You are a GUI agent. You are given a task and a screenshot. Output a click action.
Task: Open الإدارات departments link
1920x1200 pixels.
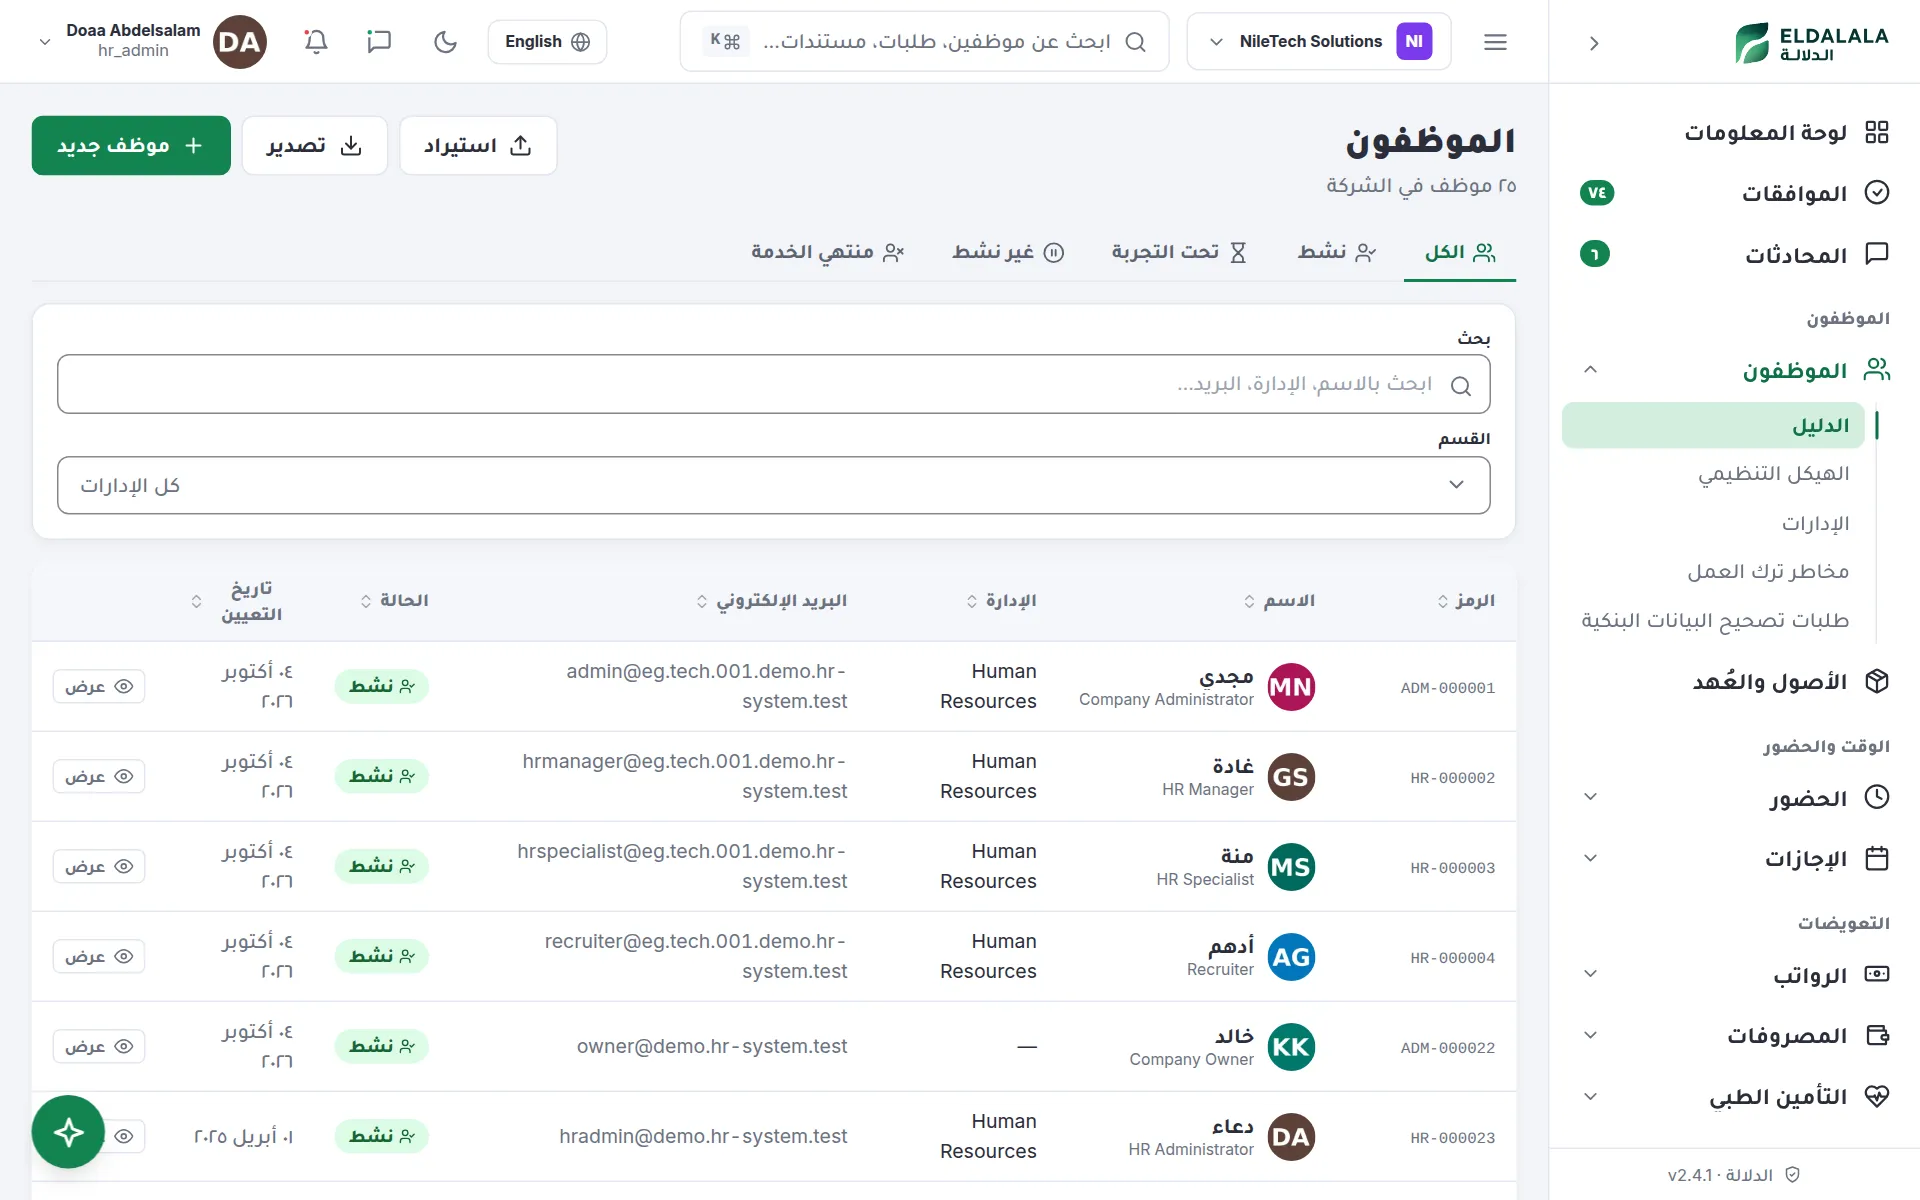pos(1815,523)
